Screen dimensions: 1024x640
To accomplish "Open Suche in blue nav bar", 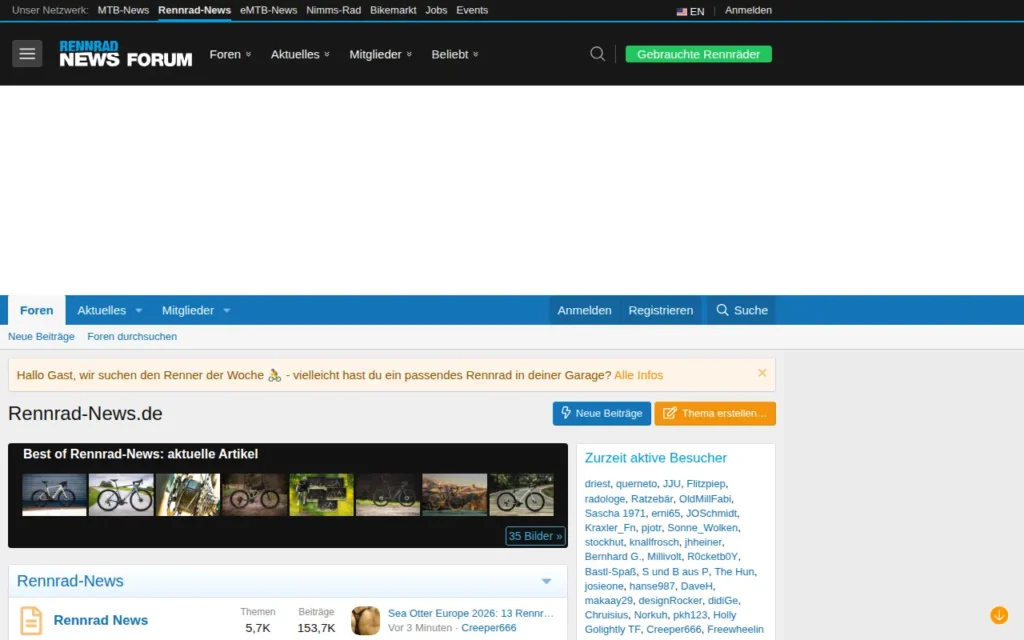I will pyautogui.click(x=742, y=310).
